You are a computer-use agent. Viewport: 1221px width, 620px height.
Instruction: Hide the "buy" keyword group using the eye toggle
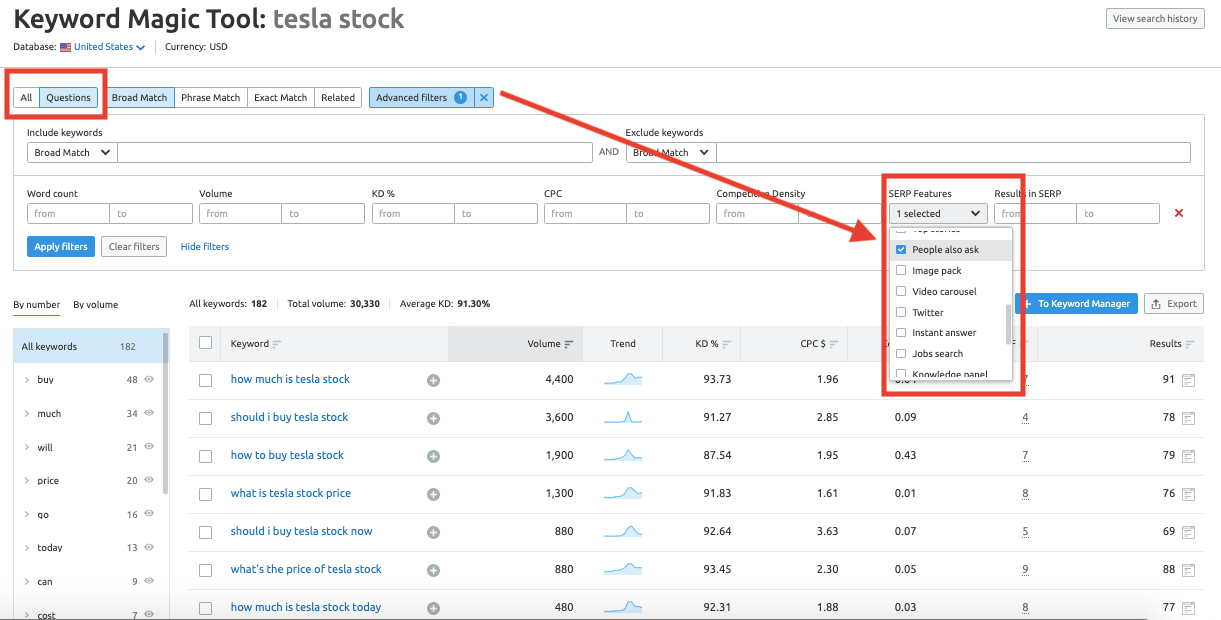click(x=148, y=380)
